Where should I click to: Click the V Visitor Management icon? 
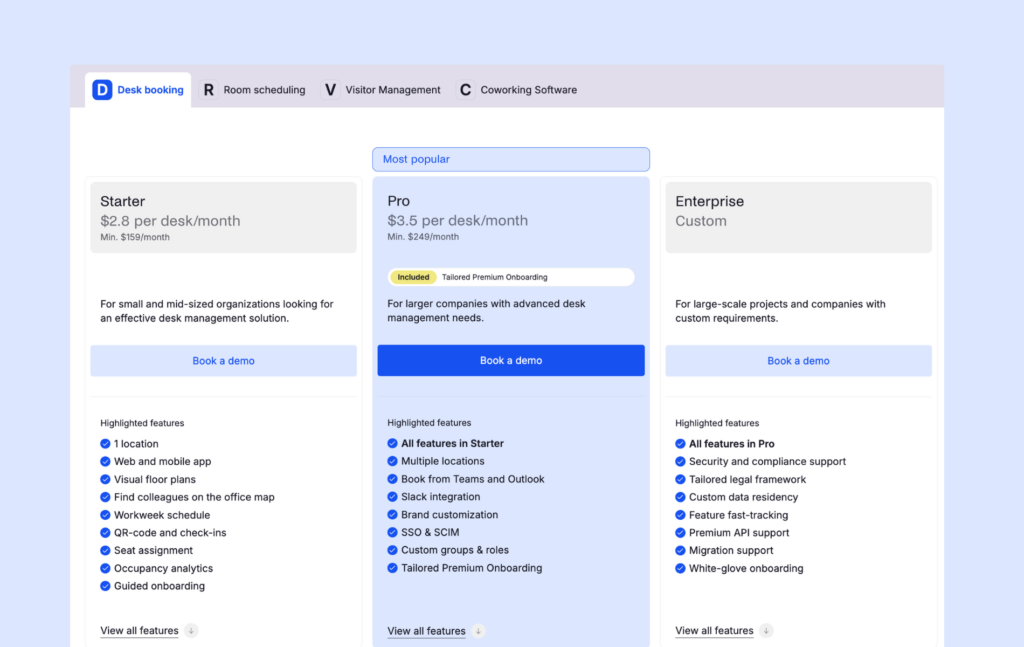coord(330,90)
